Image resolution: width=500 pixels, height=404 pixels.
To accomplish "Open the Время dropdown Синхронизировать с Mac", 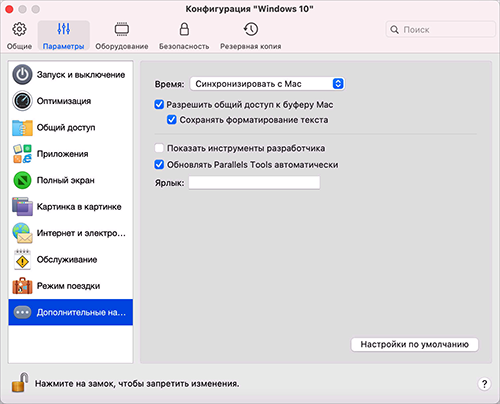I will click(267, 84).
